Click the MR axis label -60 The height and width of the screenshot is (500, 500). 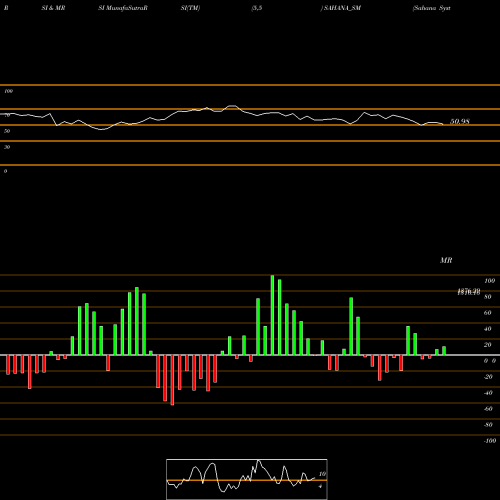[x=488, y=409]
